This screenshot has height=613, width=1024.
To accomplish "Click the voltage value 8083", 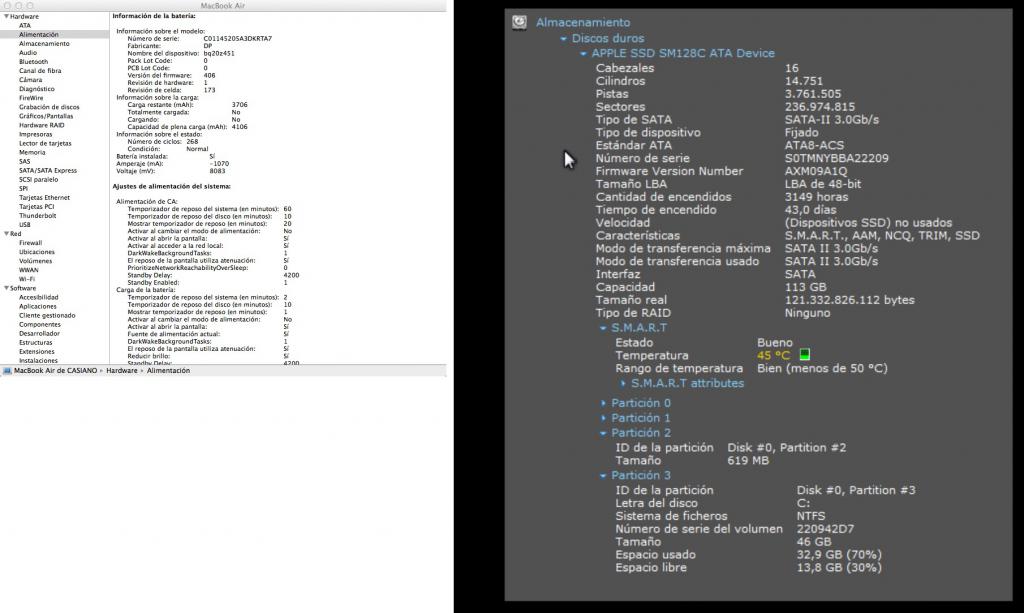I will click(x=217, y=171).
